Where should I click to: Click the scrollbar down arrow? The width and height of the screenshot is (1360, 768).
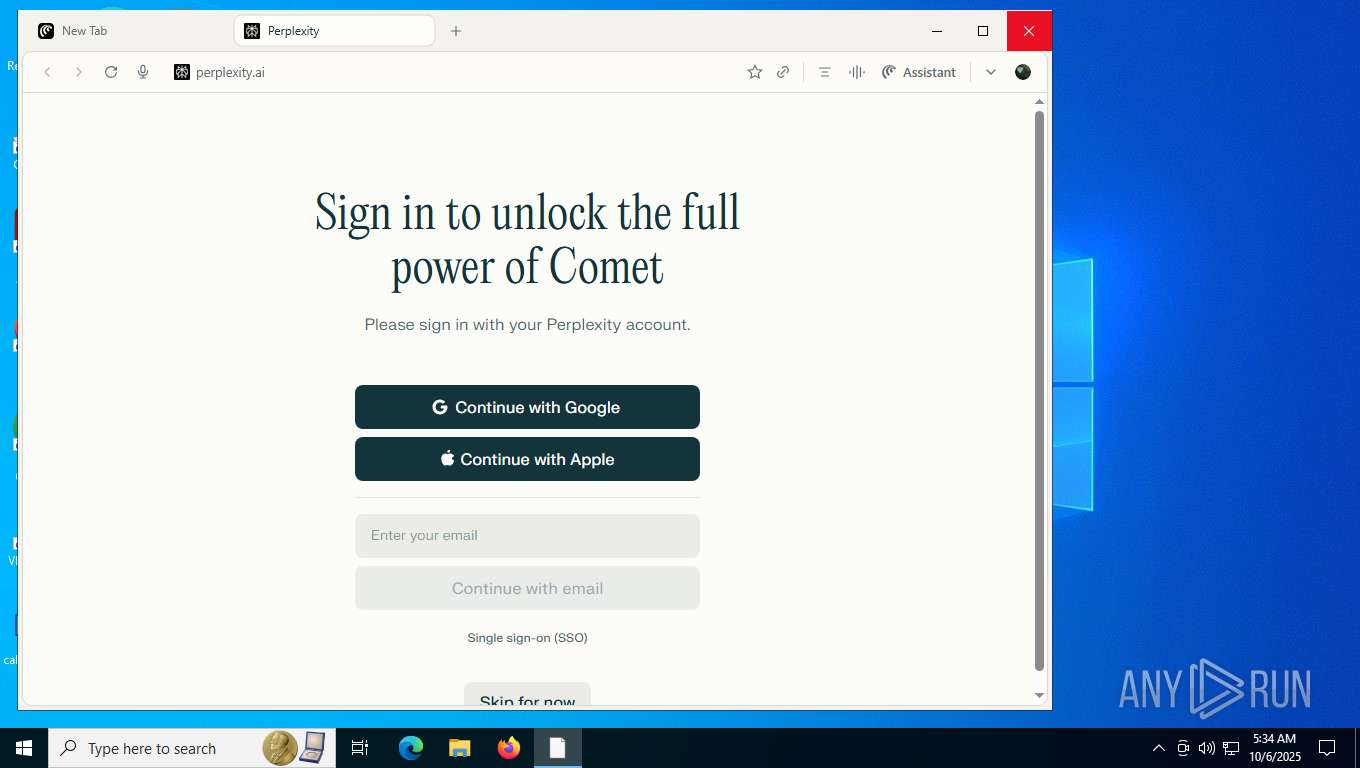point(1039,695)
